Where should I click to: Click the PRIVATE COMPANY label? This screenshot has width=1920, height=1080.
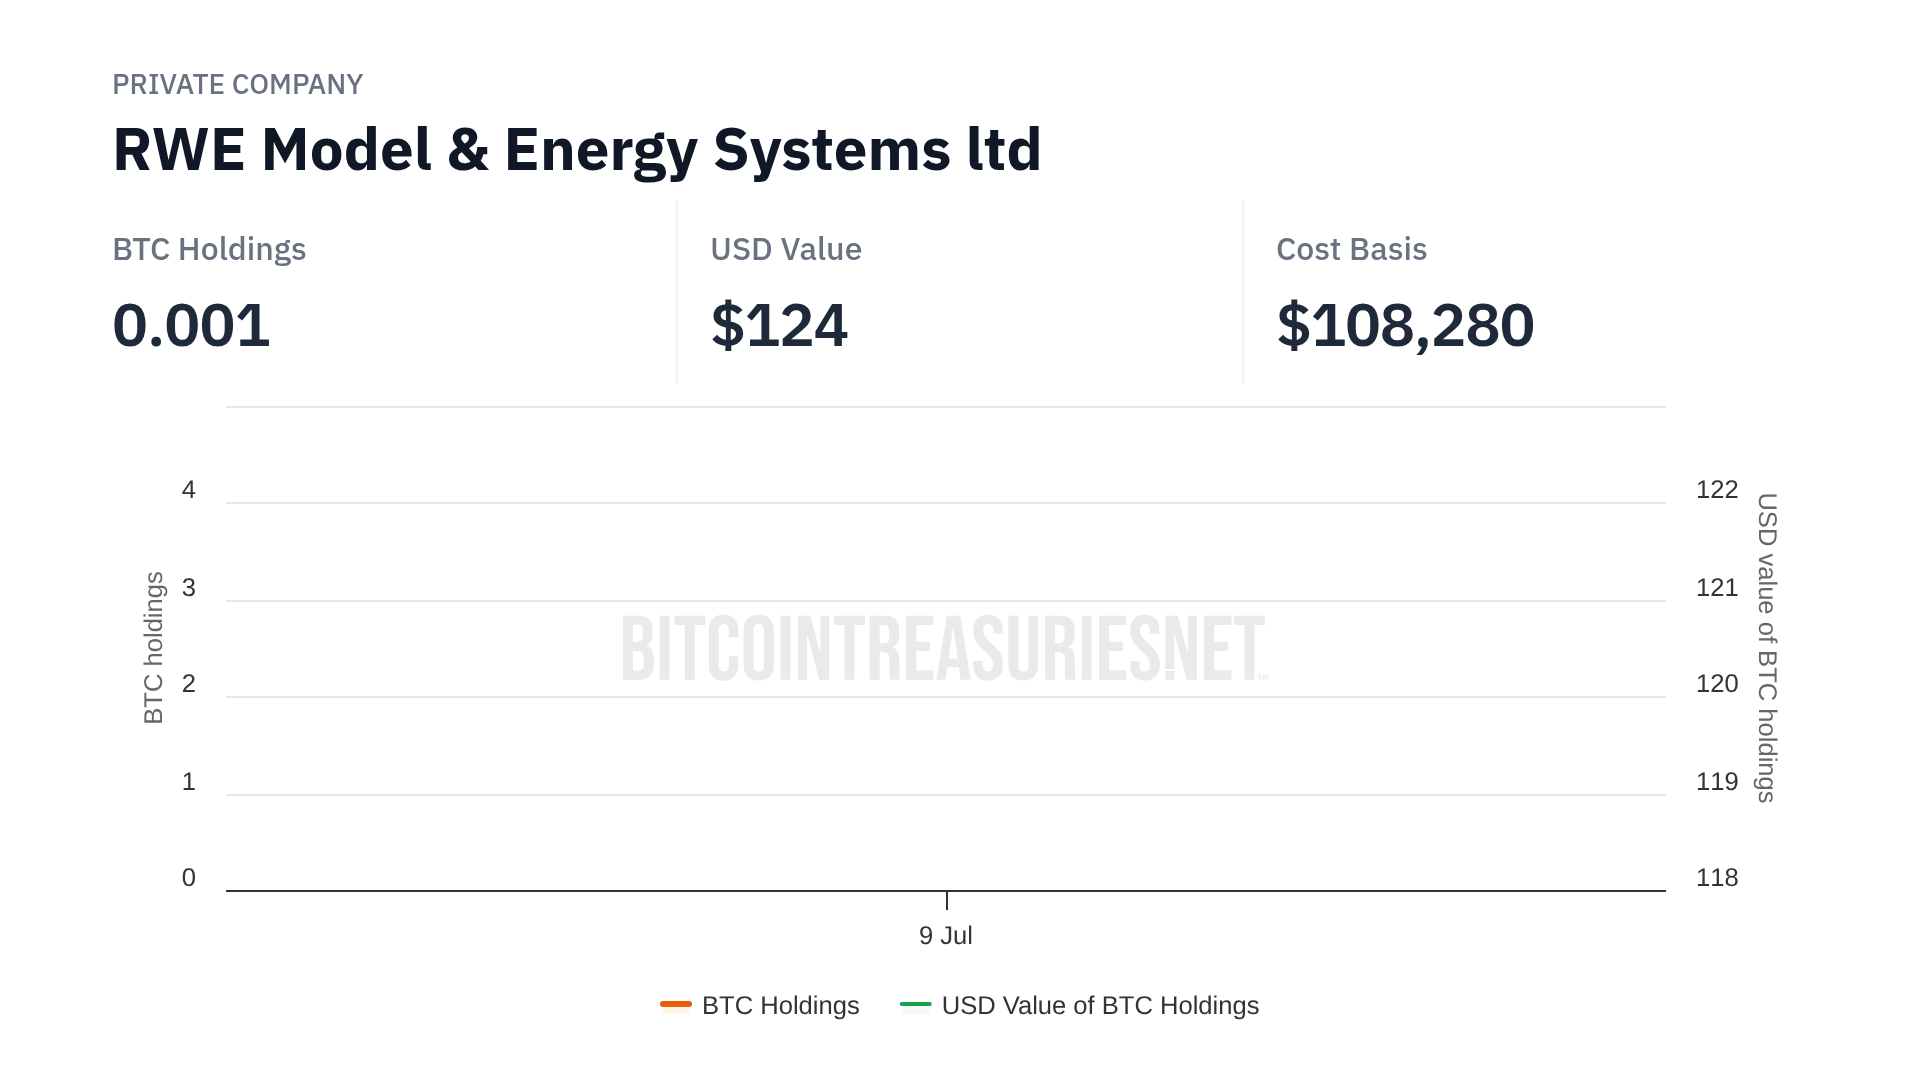(x=237, y=85)
